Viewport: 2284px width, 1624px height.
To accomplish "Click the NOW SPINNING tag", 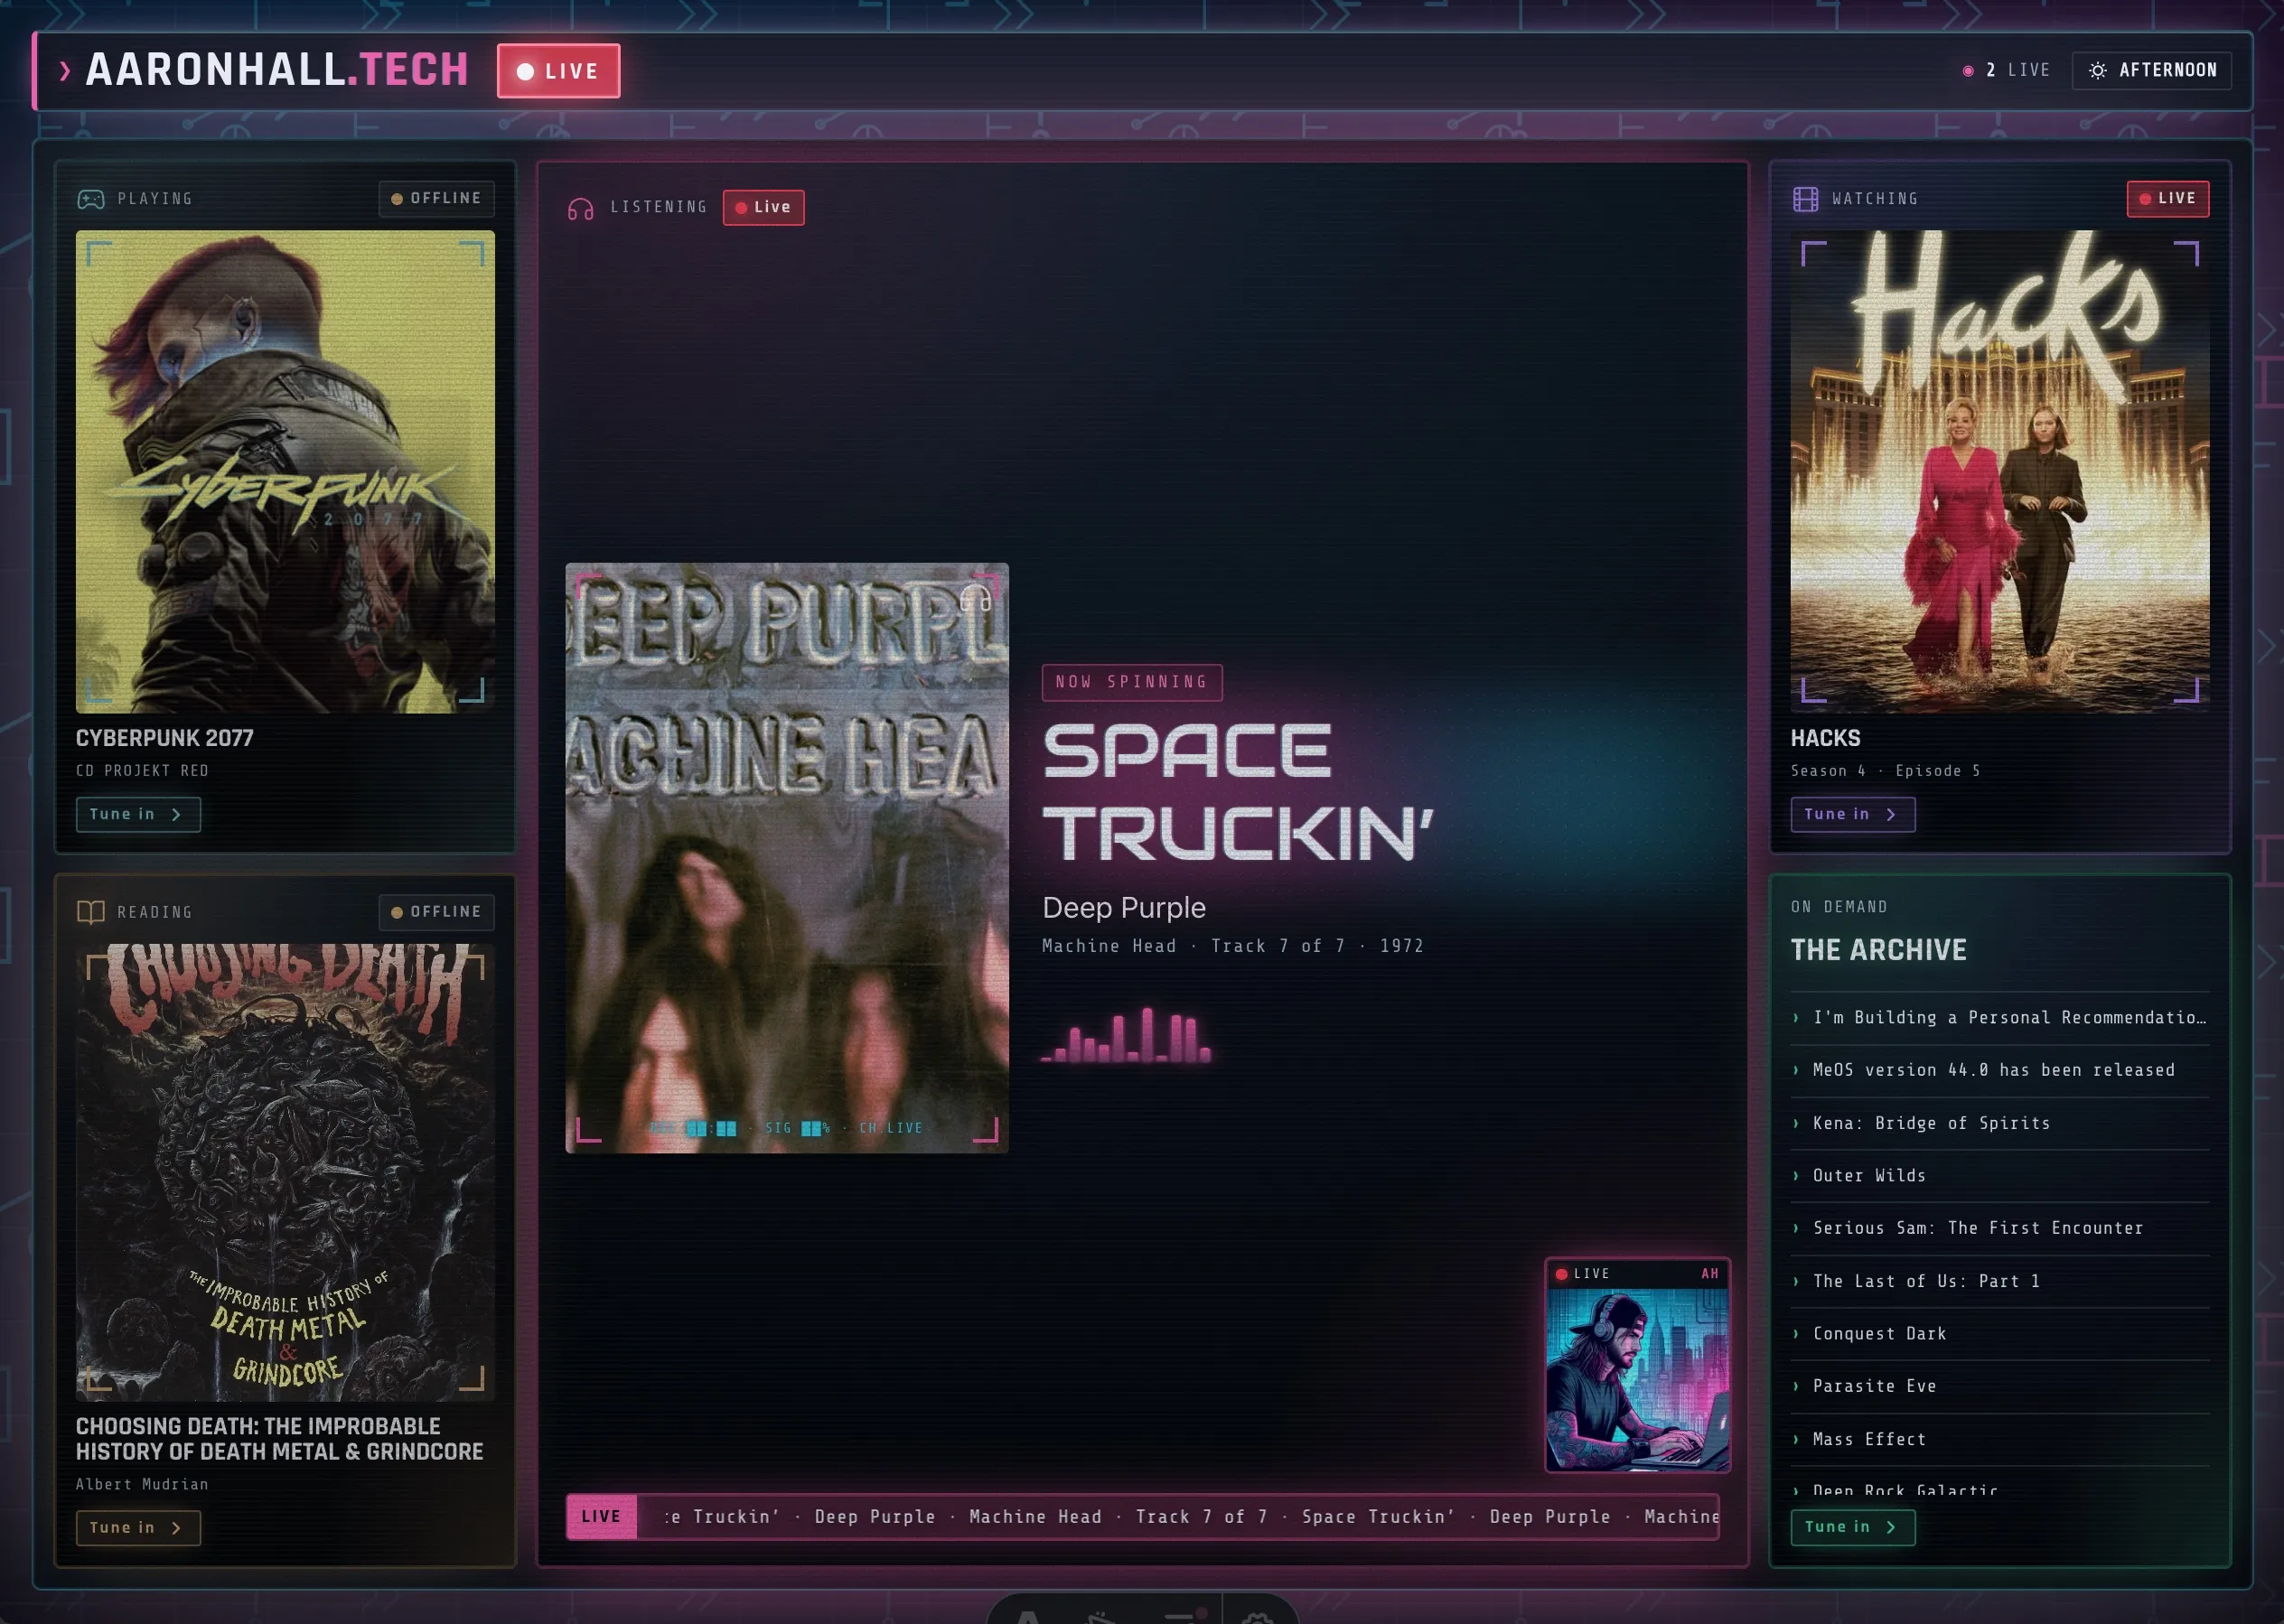I will click(x=1132, y=682).
